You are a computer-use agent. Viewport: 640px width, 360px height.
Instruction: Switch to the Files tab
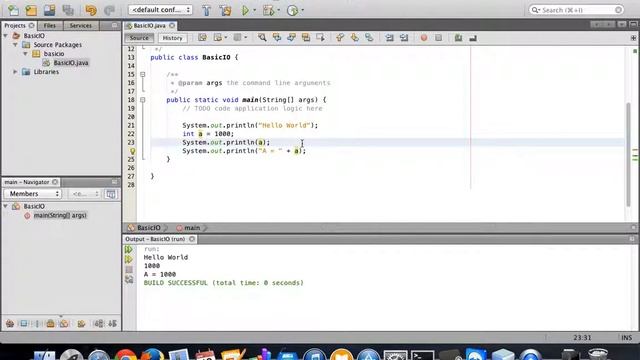tap(50, 25)
